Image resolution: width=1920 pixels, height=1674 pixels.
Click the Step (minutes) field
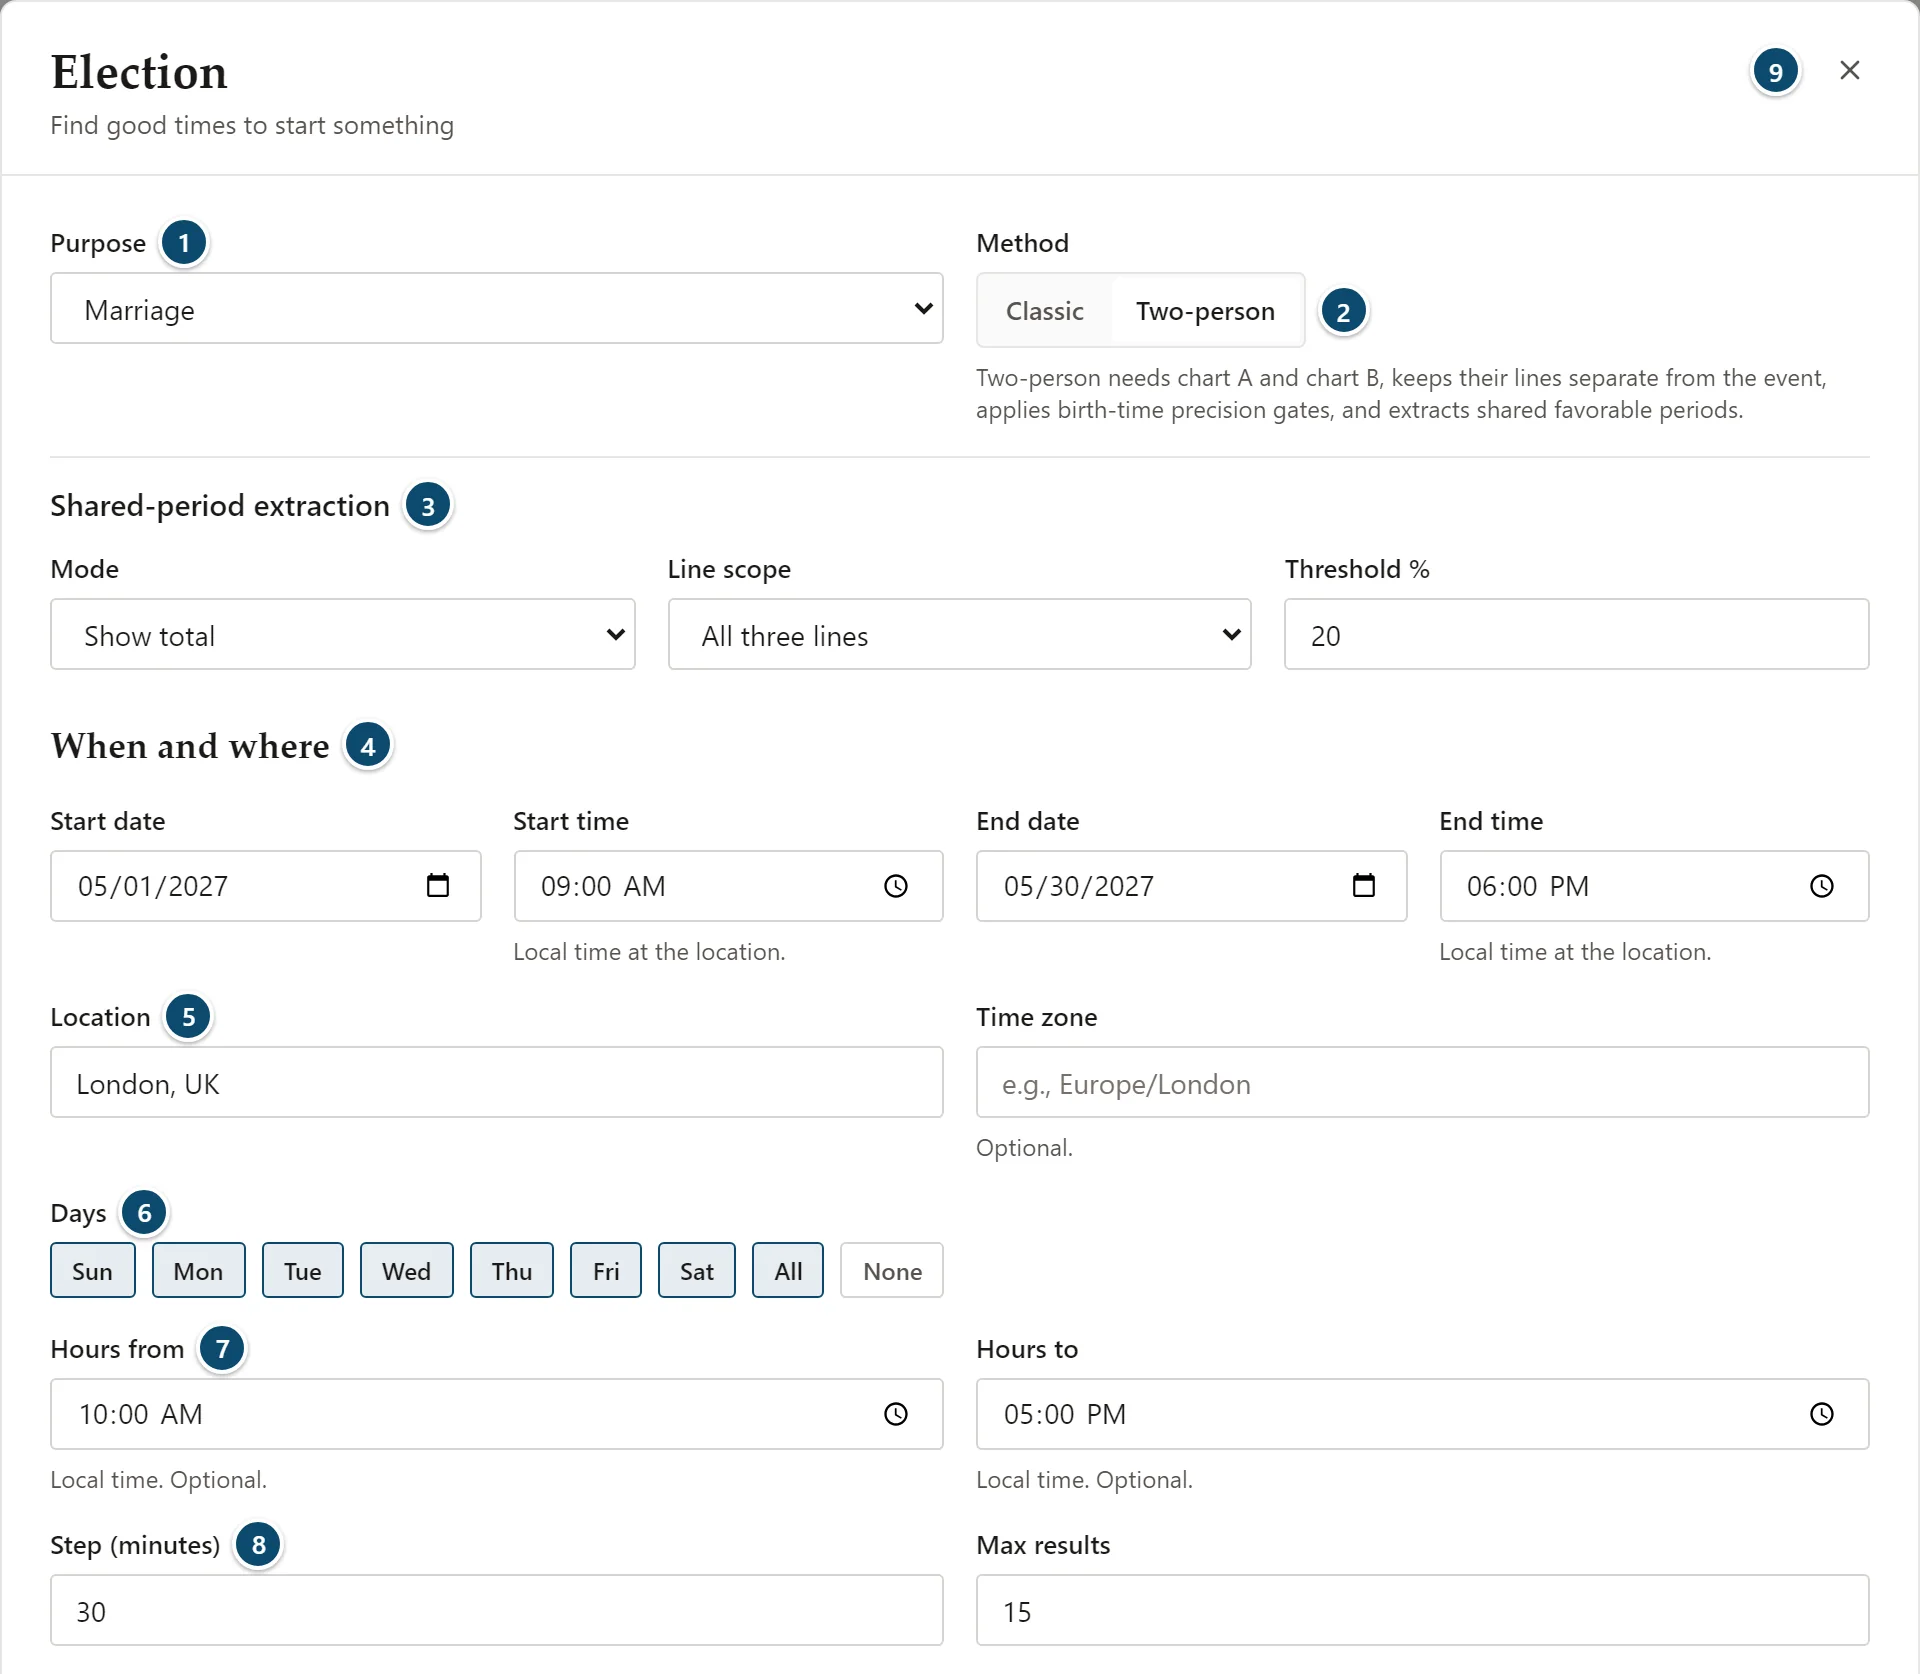coord(497,1610)
